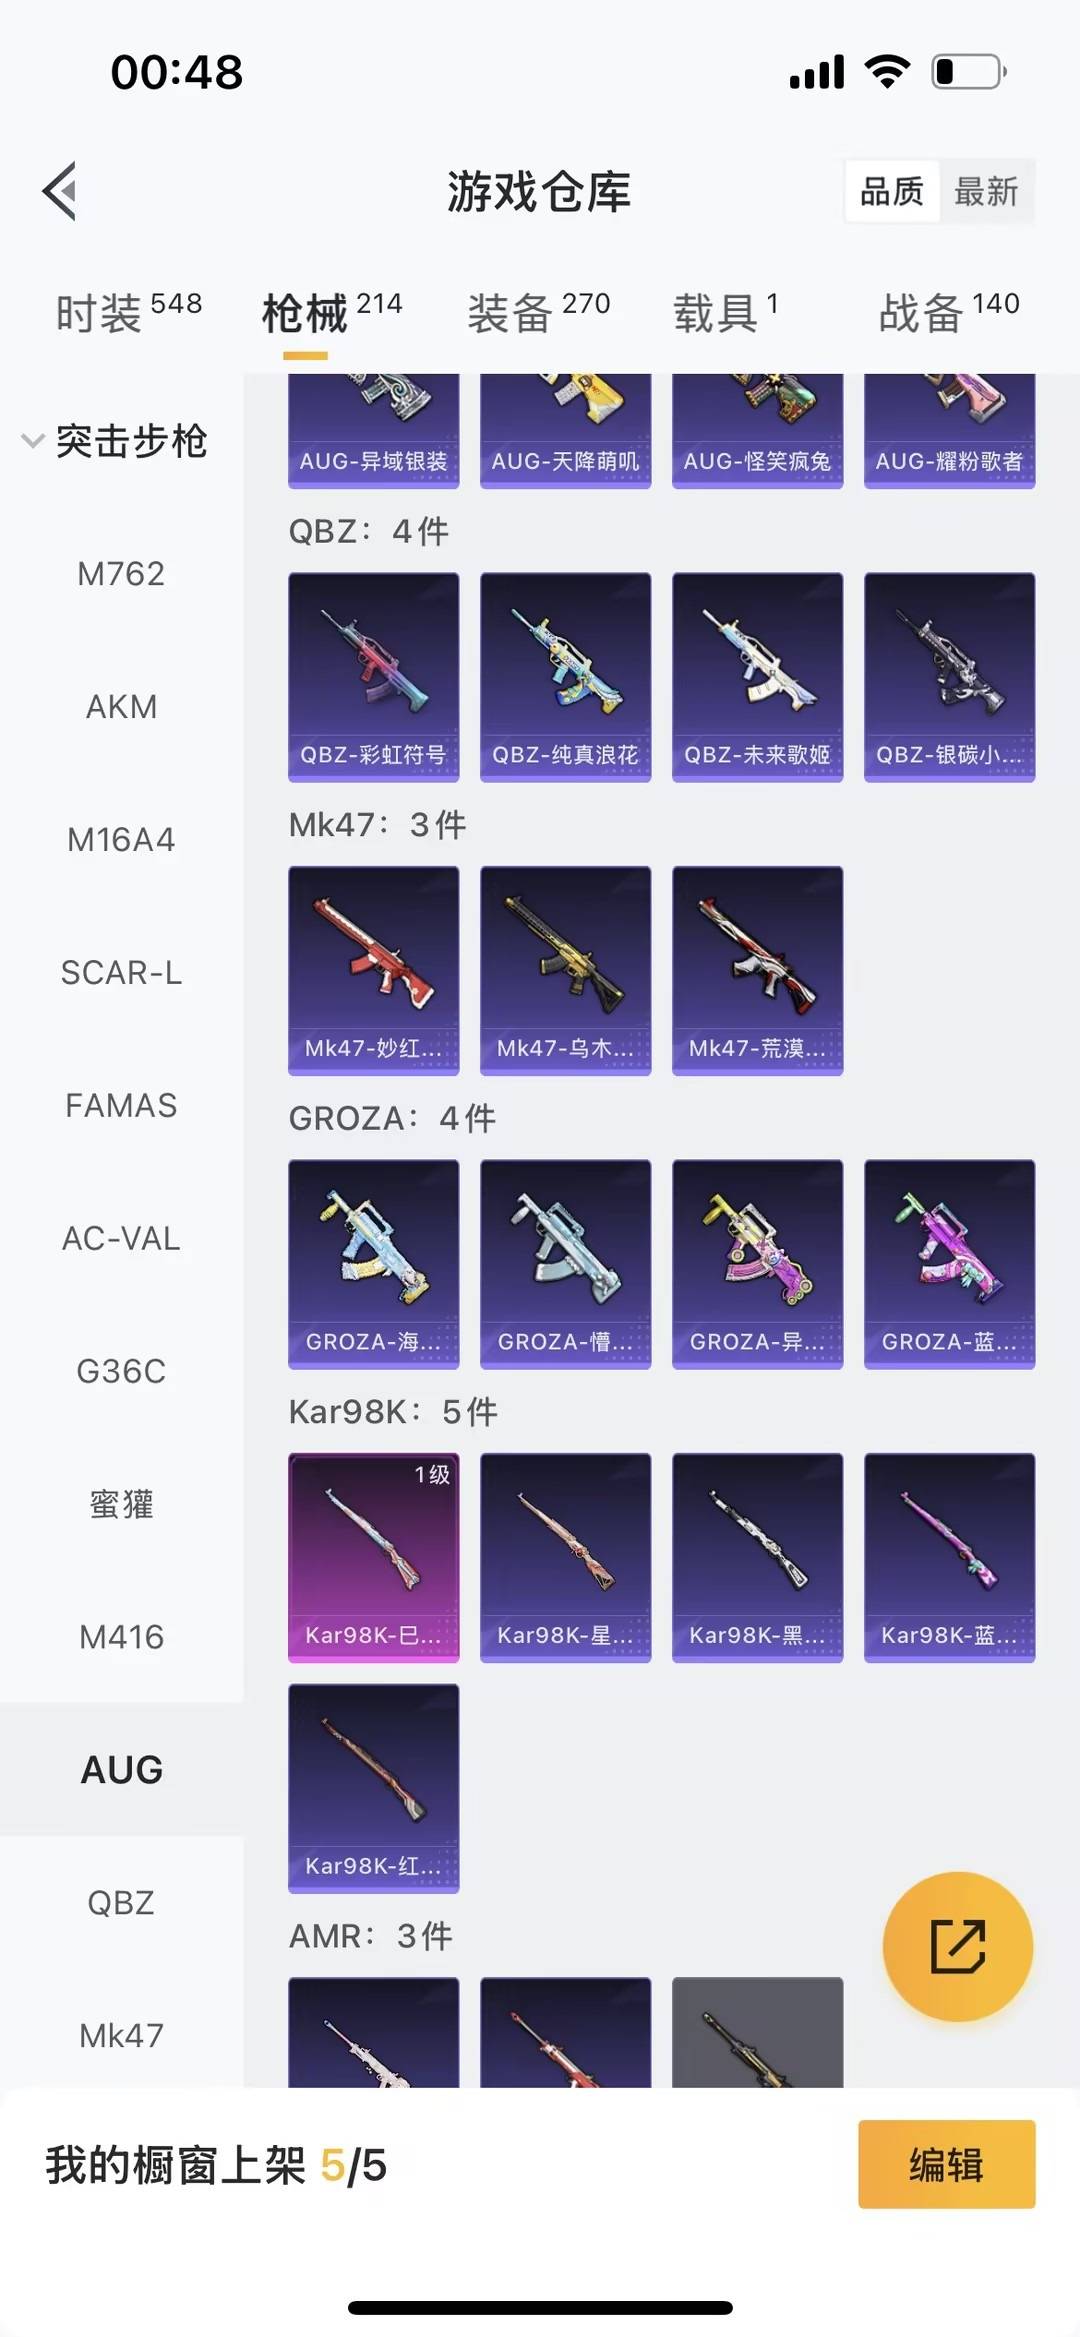Tap the 编辑 button
This screenshot has height=2337, width=1080.
tap(946, 2164)
